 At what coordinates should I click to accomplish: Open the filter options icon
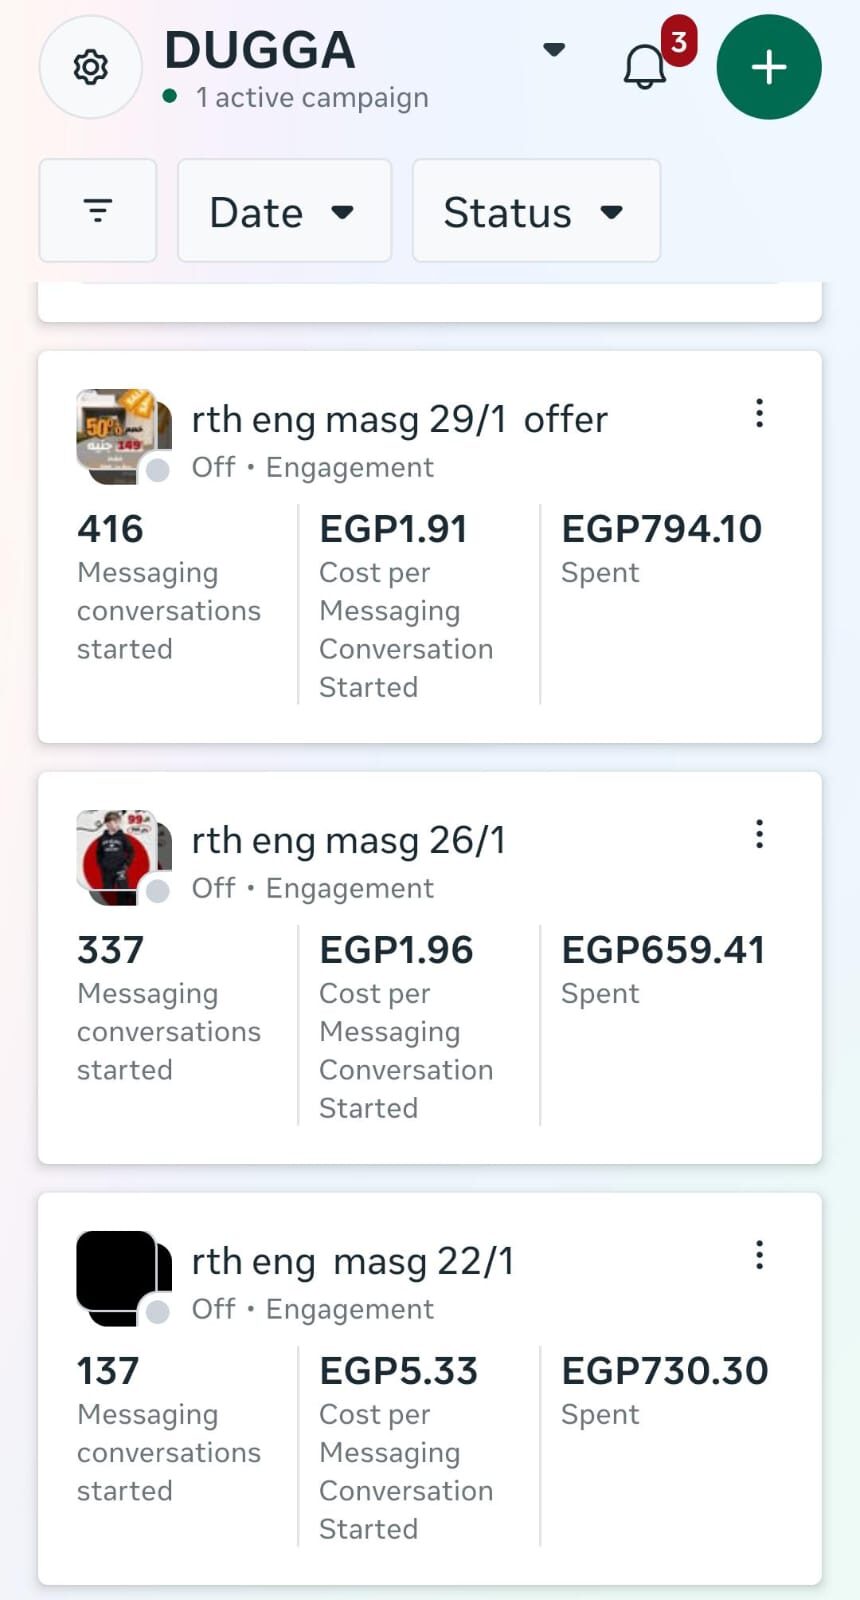coord(98,211)
